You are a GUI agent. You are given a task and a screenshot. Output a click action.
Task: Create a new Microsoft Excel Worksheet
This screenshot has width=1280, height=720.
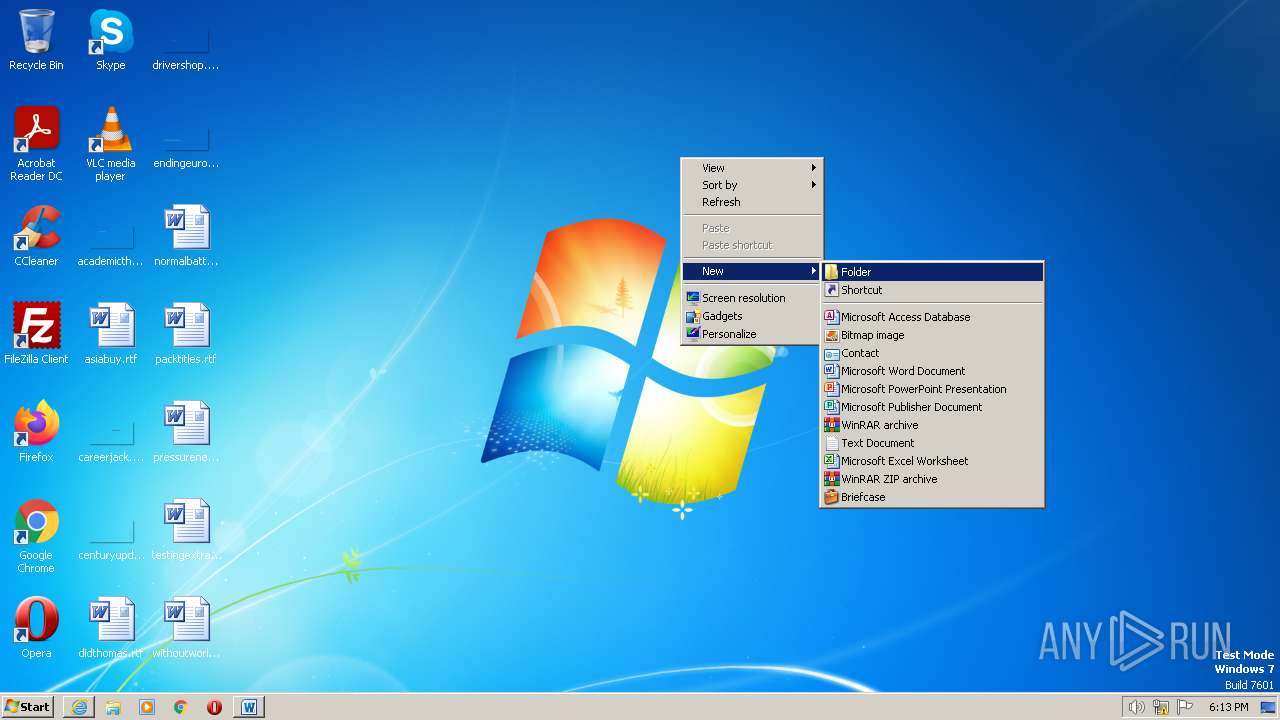pos(933,461)
